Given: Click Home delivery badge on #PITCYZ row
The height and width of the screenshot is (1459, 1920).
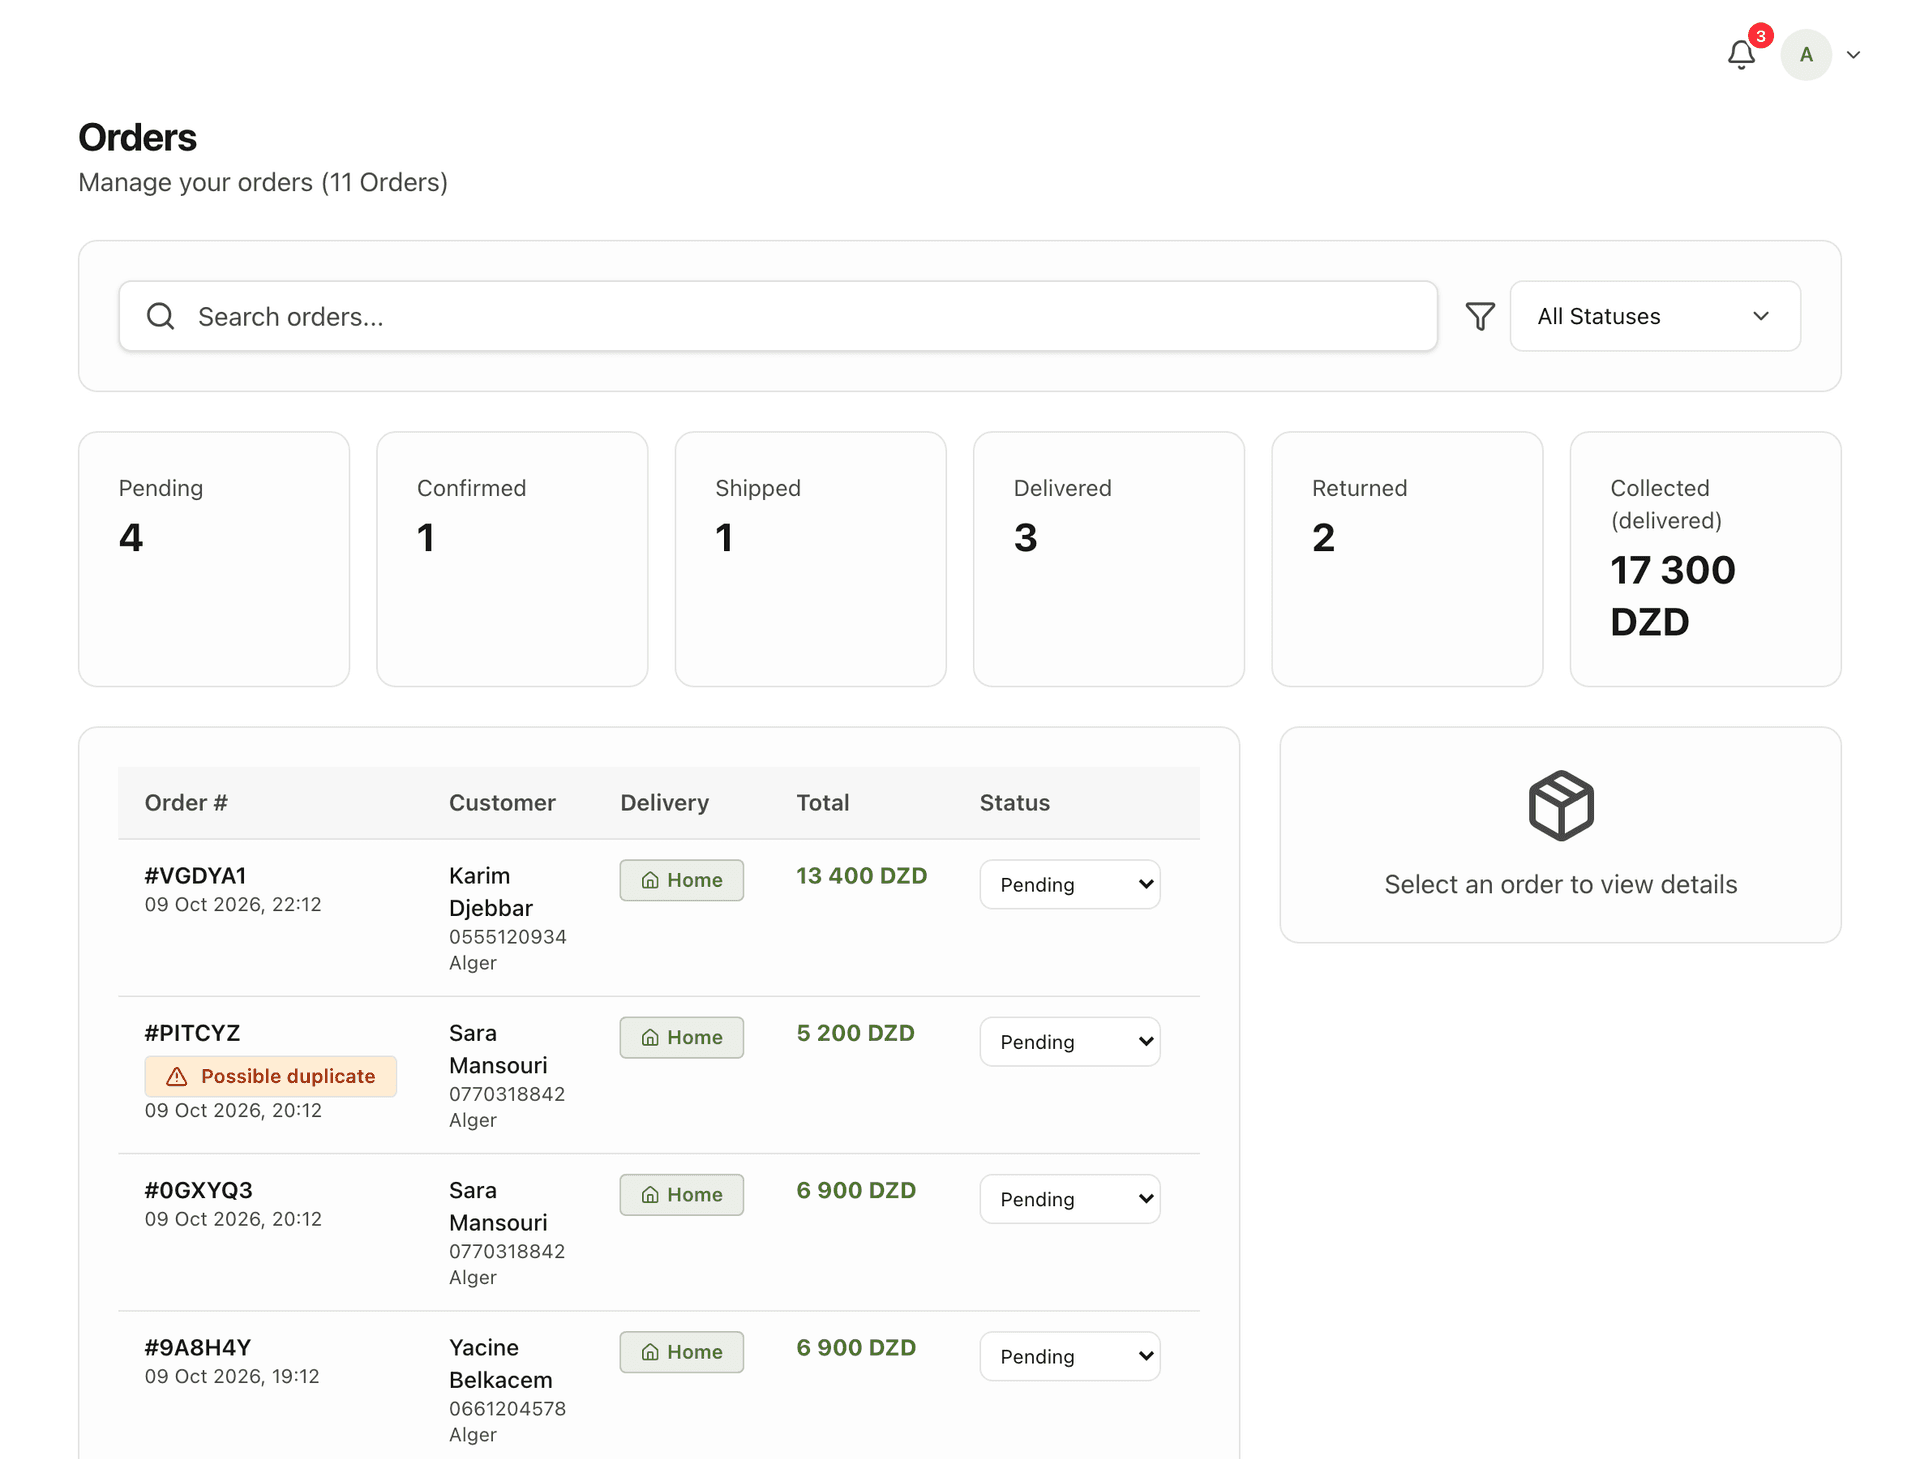Looking at the screenshot, I should [682, 1037].
